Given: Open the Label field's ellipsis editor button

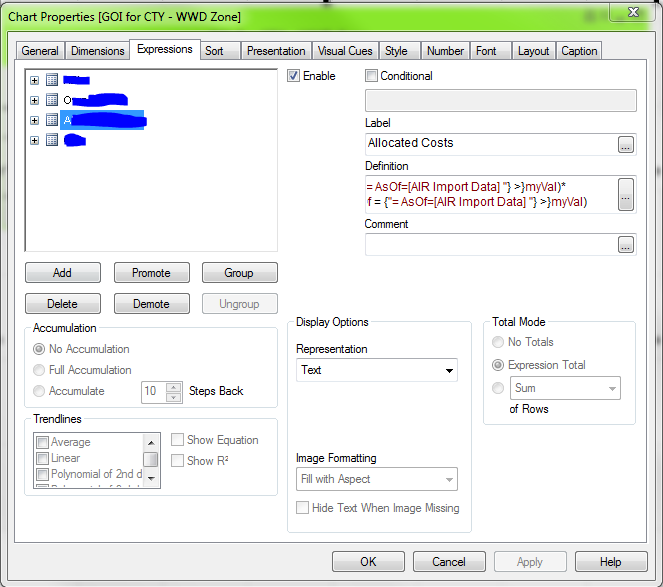Looking at the screenshot, I should click(626, 145).
